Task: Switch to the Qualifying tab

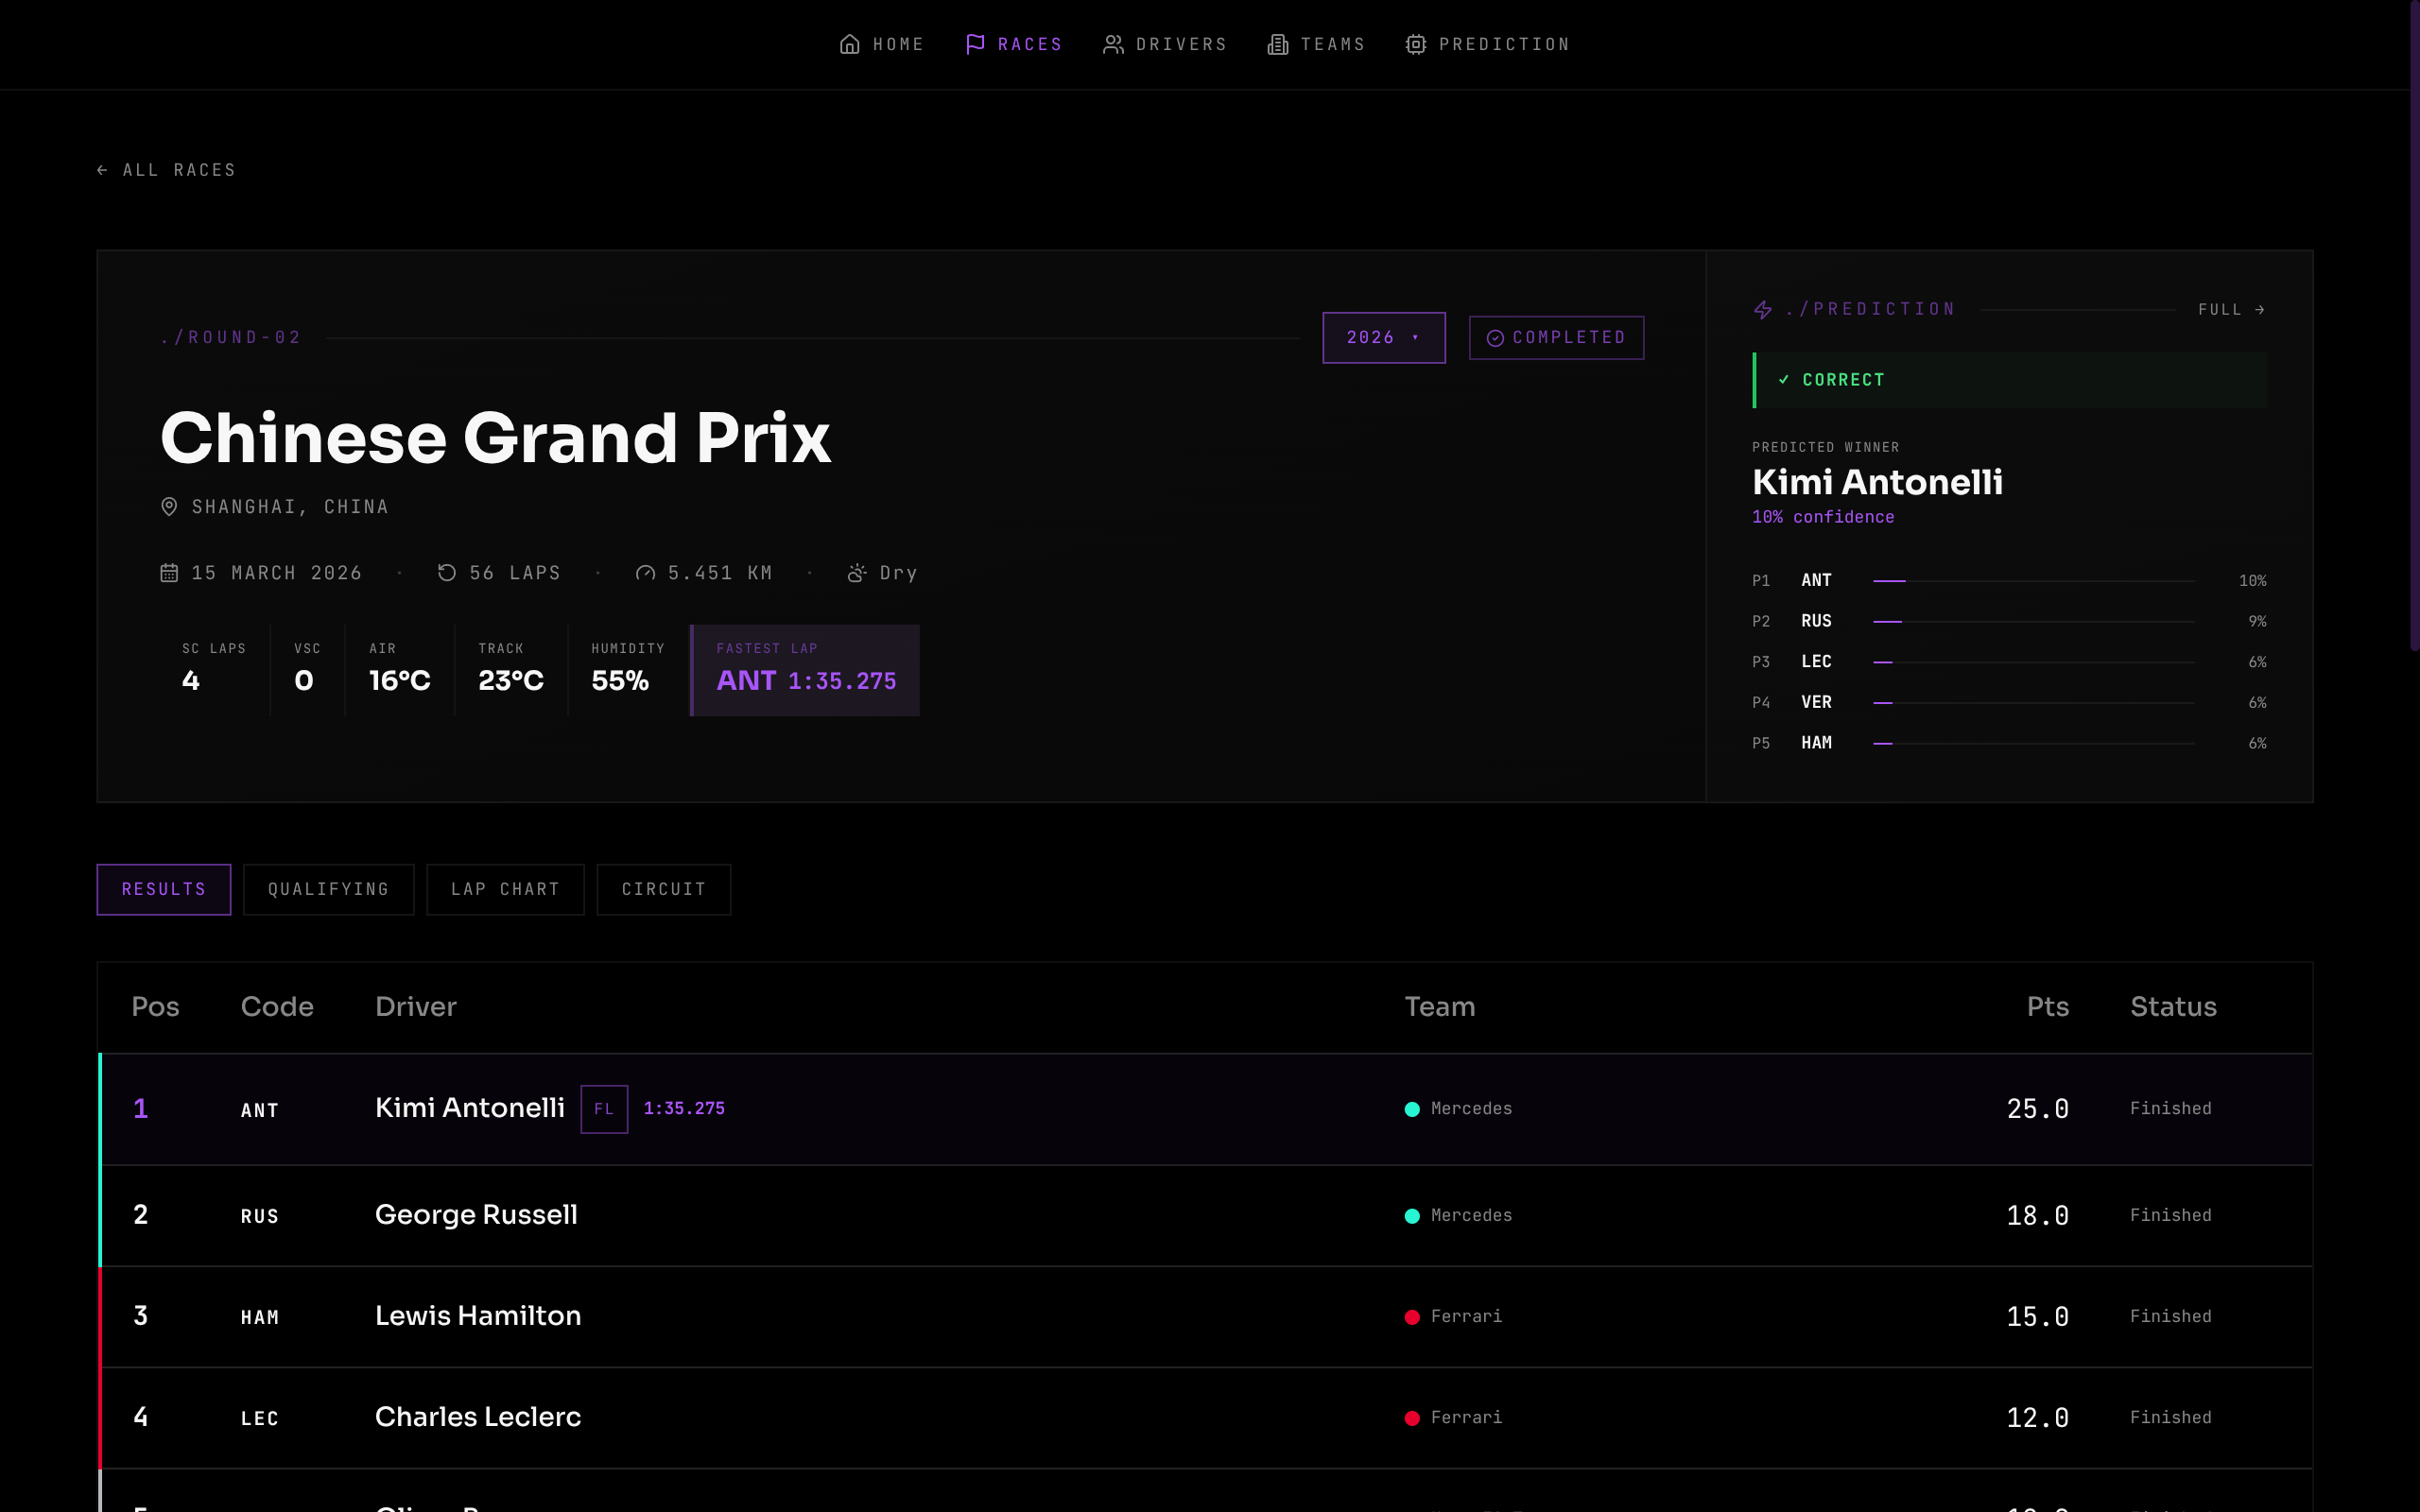Action: [328, 889]
